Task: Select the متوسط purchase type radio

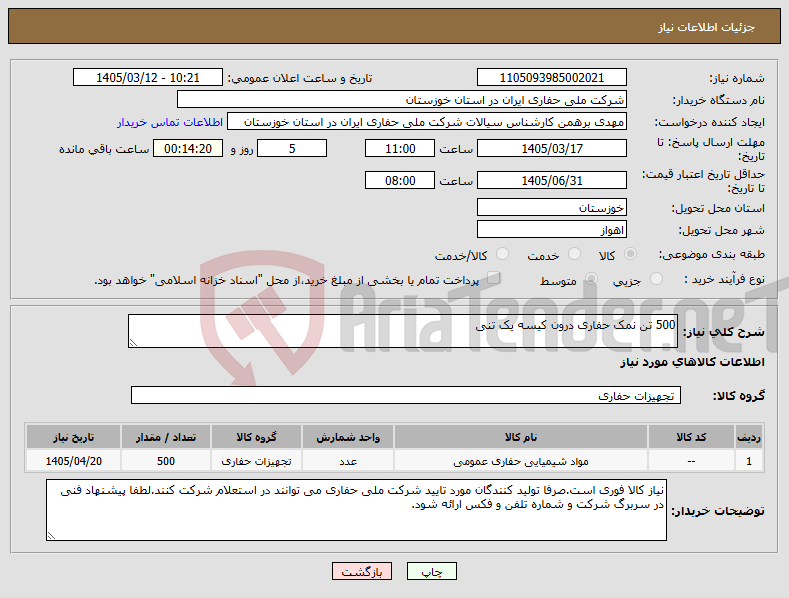Action: pos(591,279)
